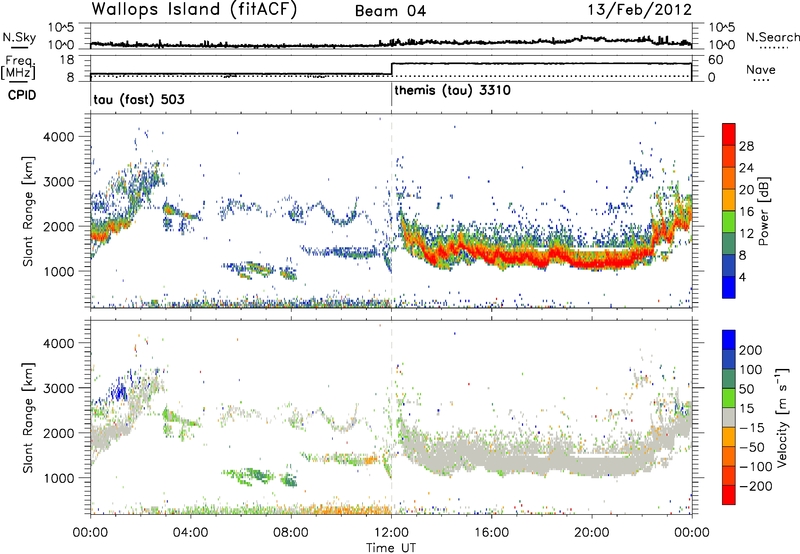
Task: Click velocity scale value -200
Action: click(755, 486)
